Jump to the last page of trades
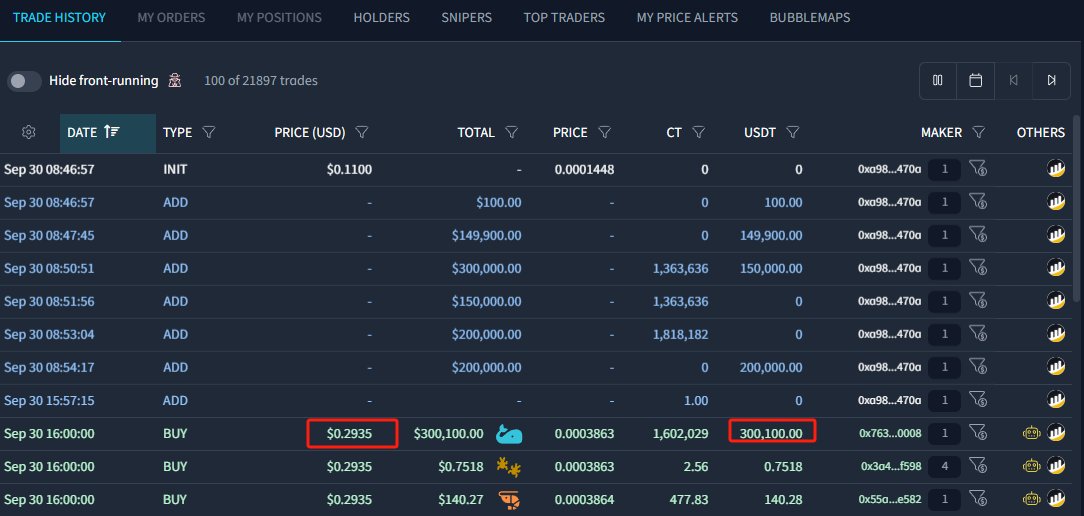The image size is (1084, 516). tap(1052, 81)
